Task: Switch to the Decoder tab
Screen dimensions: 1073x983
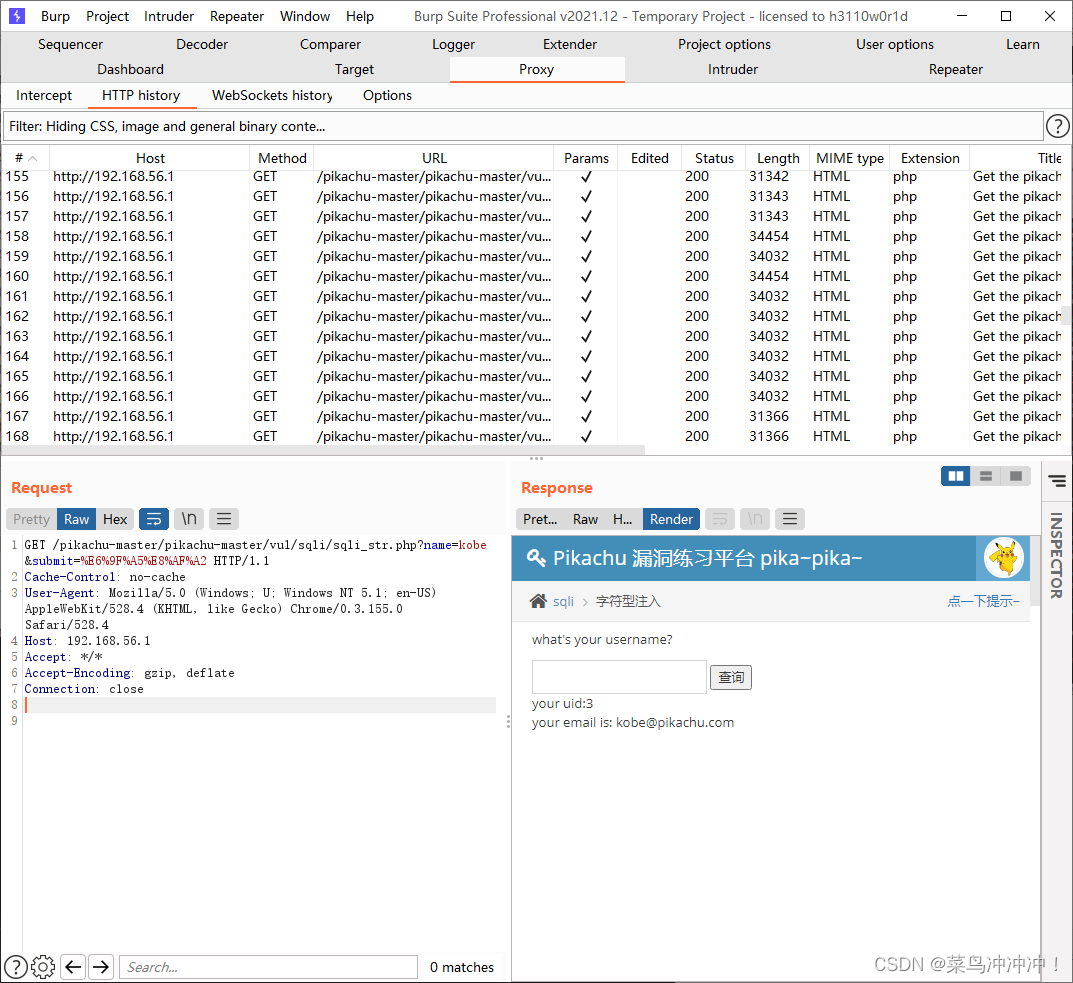Action: coord(202,44)
